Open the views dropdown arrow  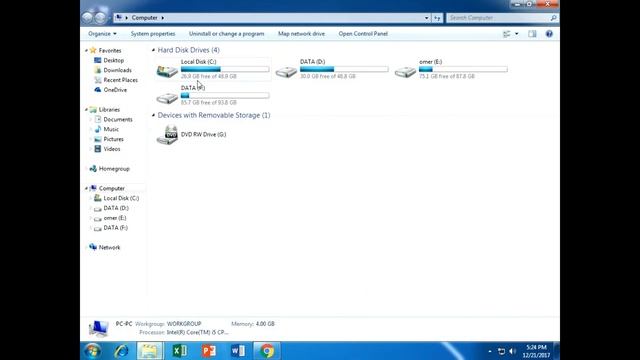[x=517, y=34]
